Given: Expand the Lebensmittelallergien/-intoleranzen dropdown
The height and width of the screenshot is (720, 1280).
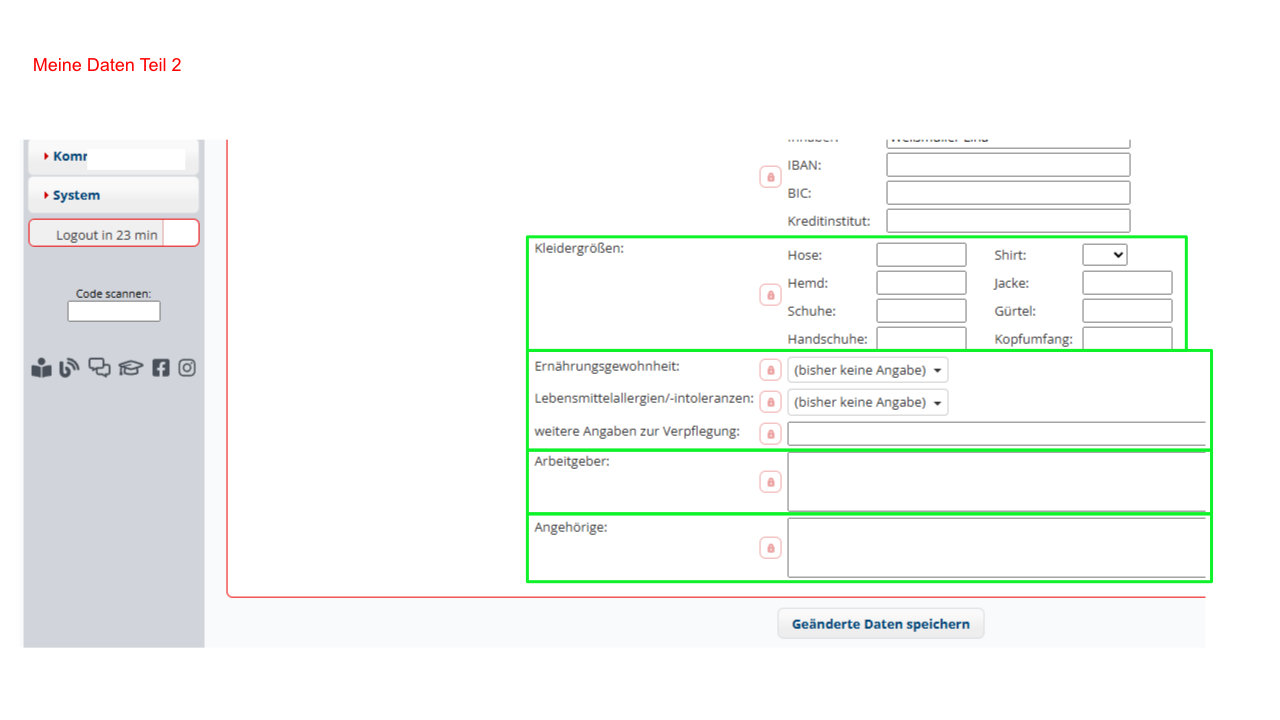Looking at the screenshot, I should (867, 402).
